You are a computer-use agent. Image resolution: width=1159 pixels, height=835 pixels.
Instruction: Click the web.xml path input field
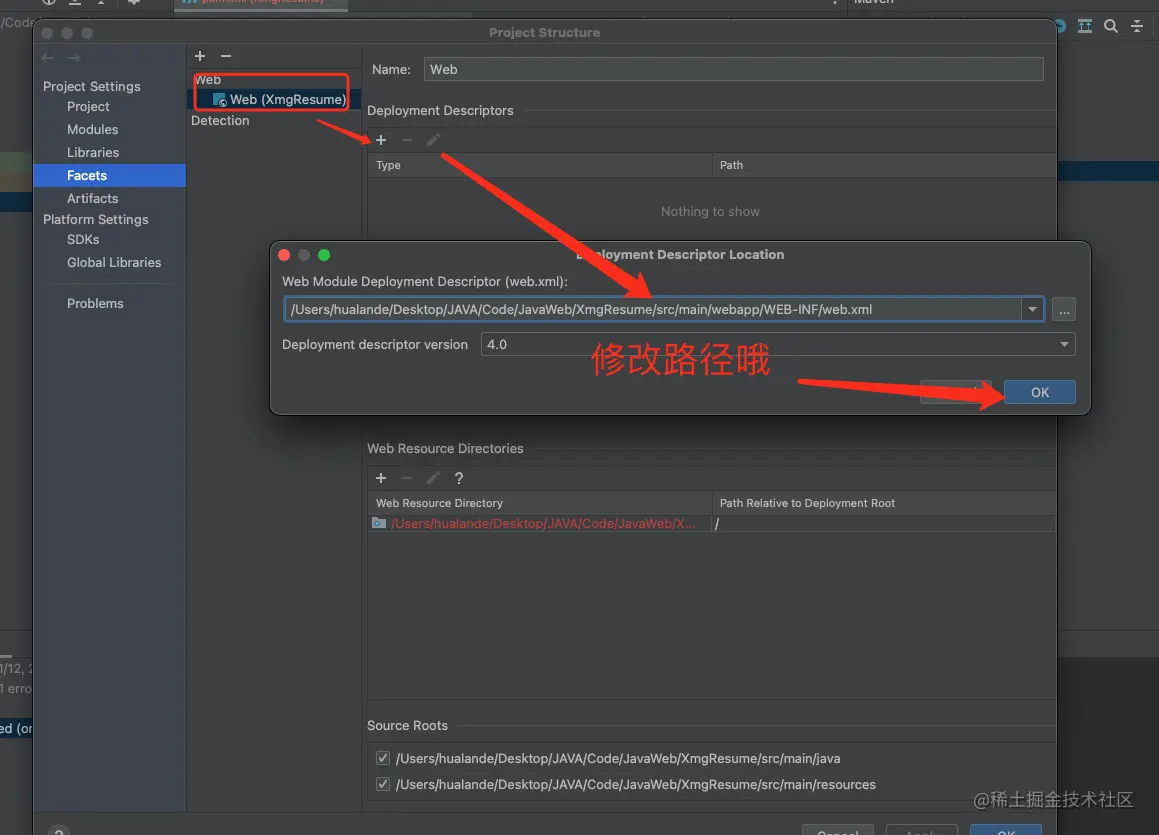pos(653,310)
